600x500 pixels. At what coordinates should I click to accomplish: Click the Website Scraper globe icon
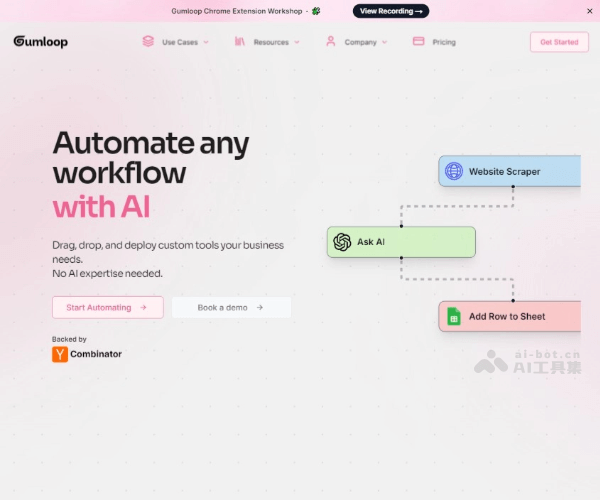coord(454,171)
